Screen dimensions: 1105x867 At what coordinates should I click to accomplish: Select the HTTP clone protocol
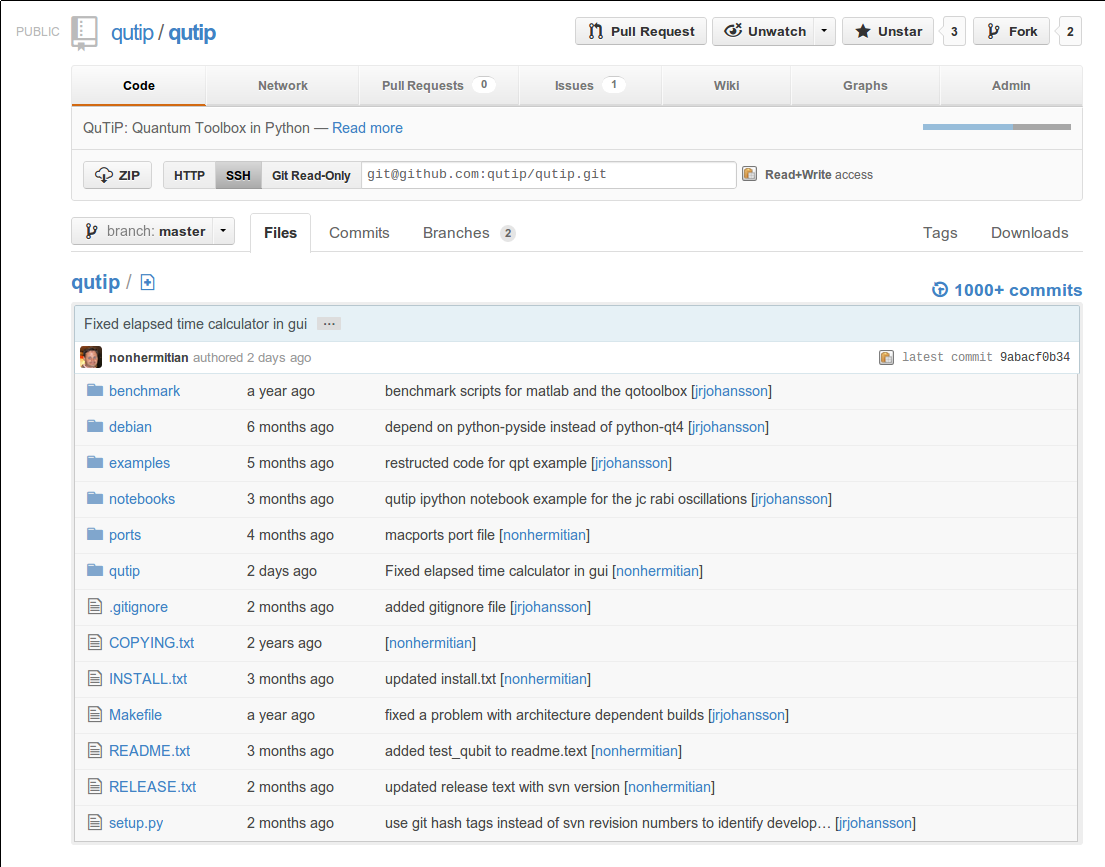pyautogui.click(x=189, y=175)
